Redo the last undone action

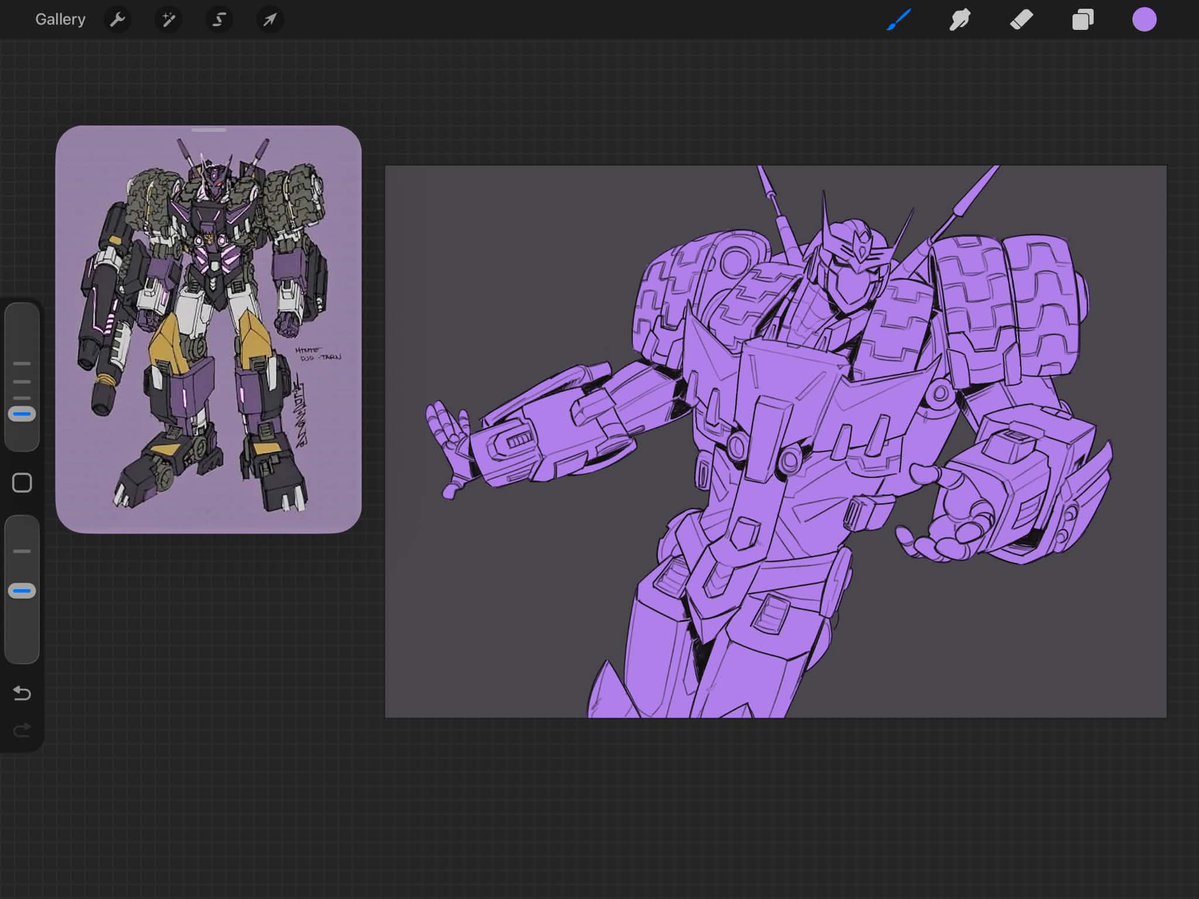[x=22, y=730]
